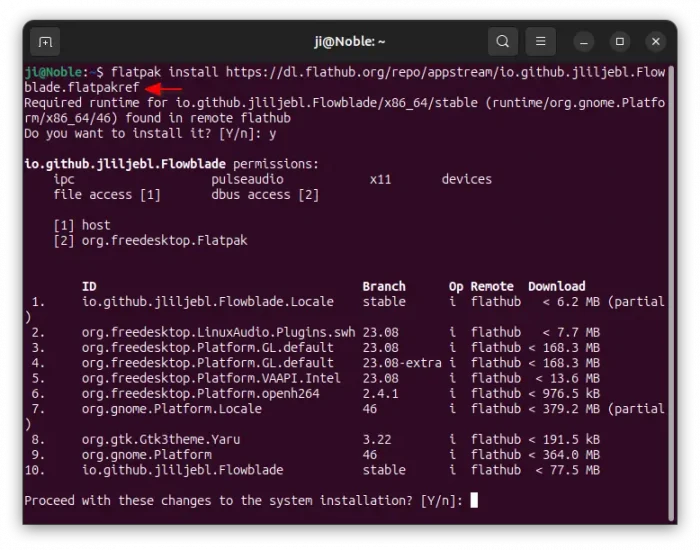Screen dimensions: 700x550
Task: Open a new terminal tab
Action: click(x=45, y=42)
